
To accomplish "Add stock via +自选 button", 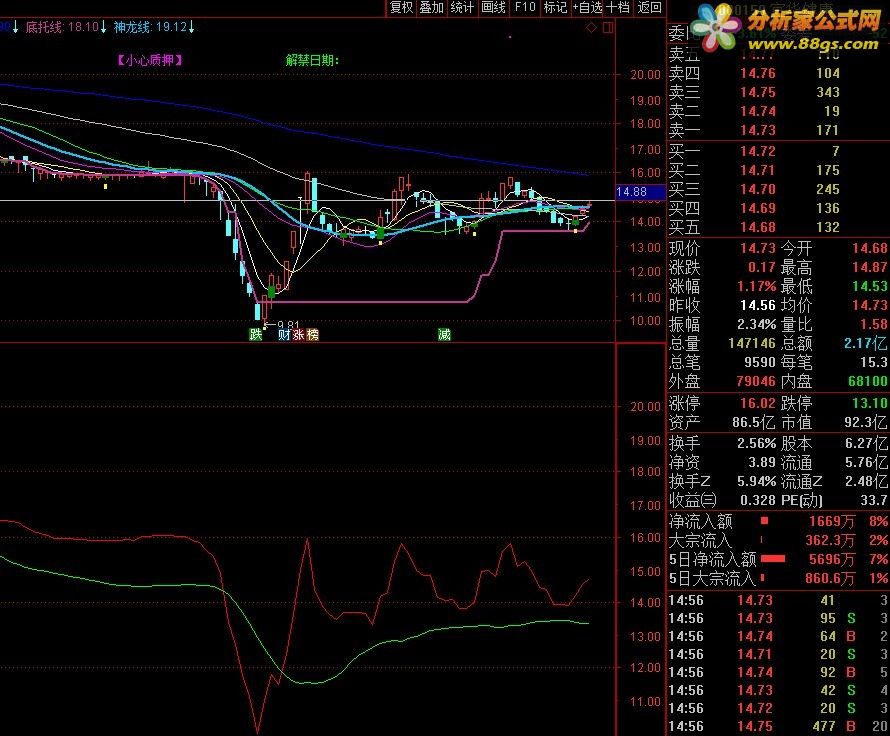I will 587,7.
